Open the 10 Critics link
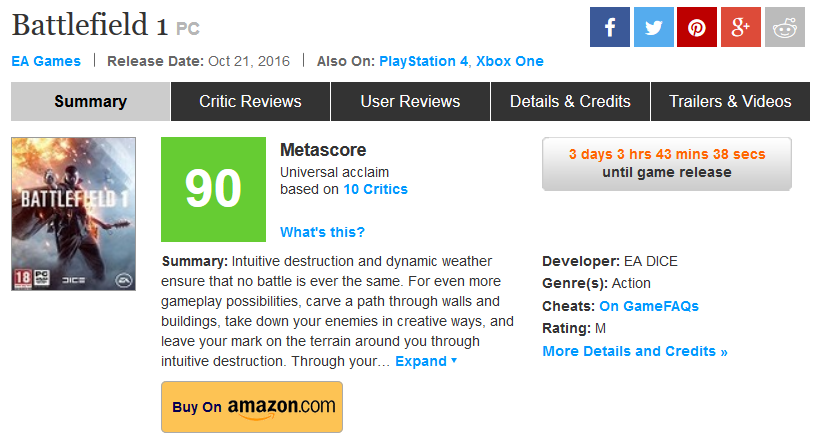The height and width of the screenshot is (439, 823). pos(375,189)
